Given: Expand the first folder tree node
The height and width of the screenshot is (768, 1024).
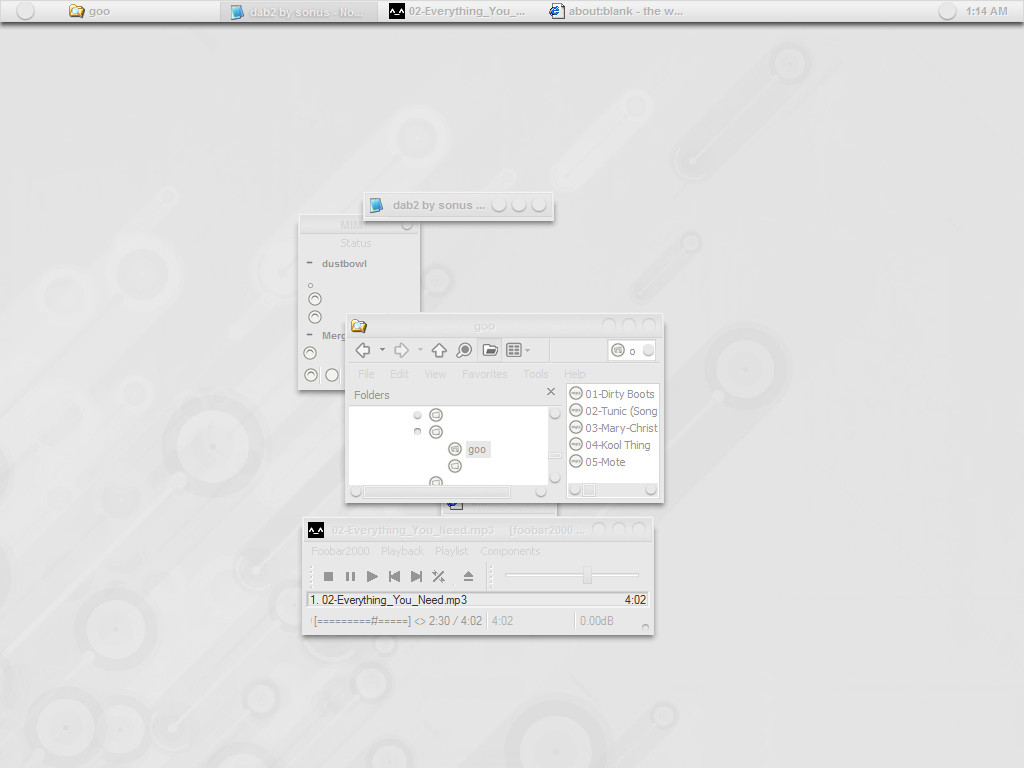Looking at the screenshot, I should [417, 415].
